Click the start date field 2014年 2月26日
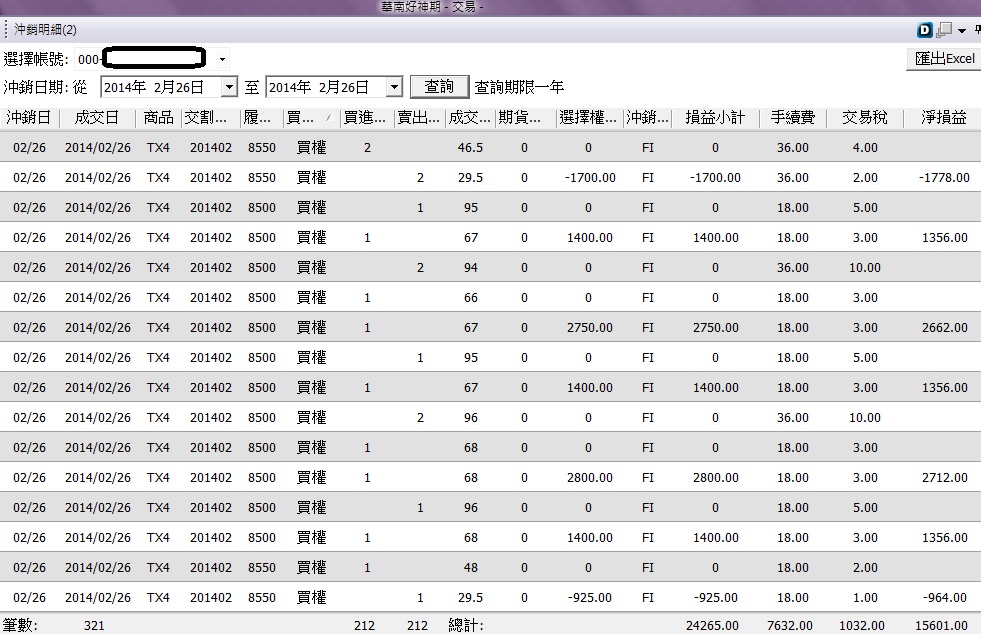The image size is (981, 634). tap(161, 87)
